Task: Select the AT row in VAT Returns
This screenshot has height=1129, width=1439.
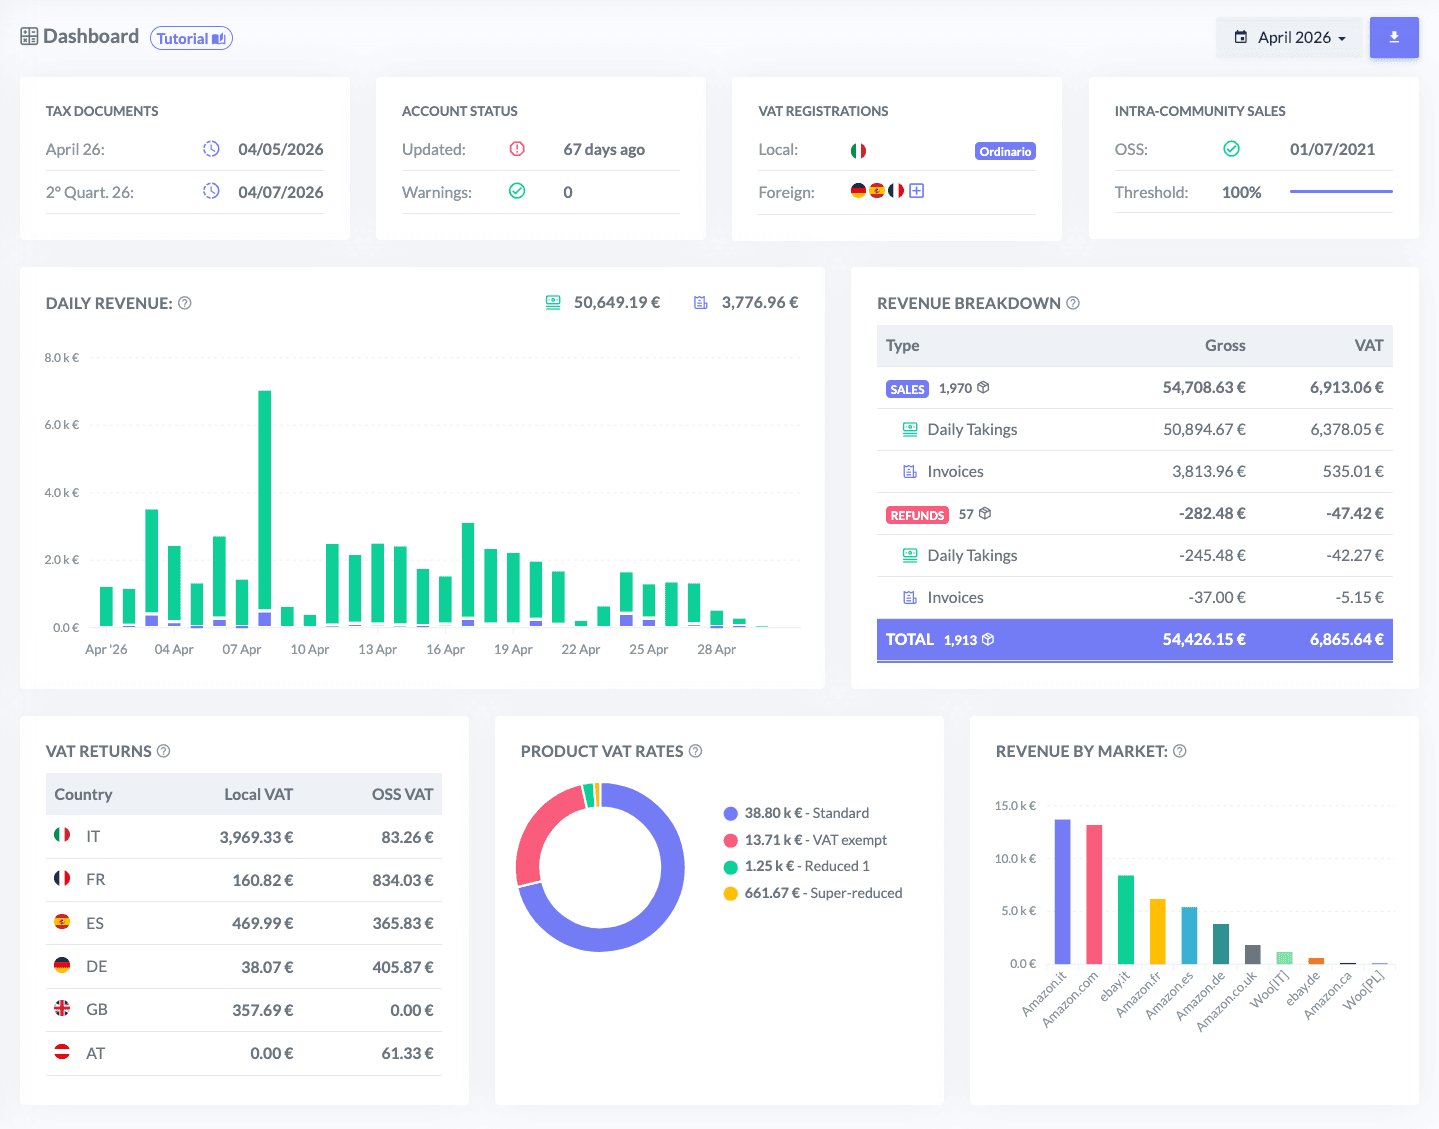Action: [x=244, y=1054]
